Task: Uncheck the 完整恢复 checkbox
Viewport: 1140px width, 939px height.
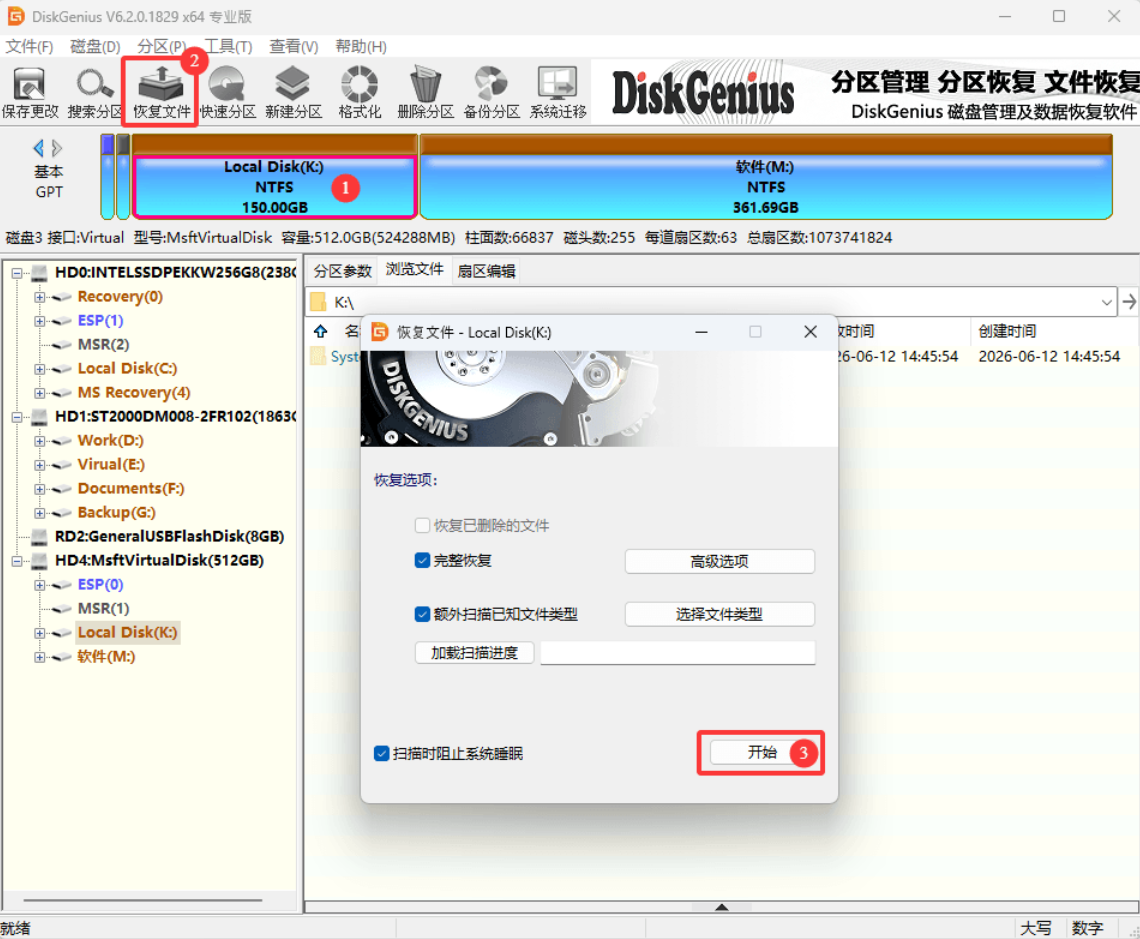Action: pyautogui.click(x=422, y=560)
